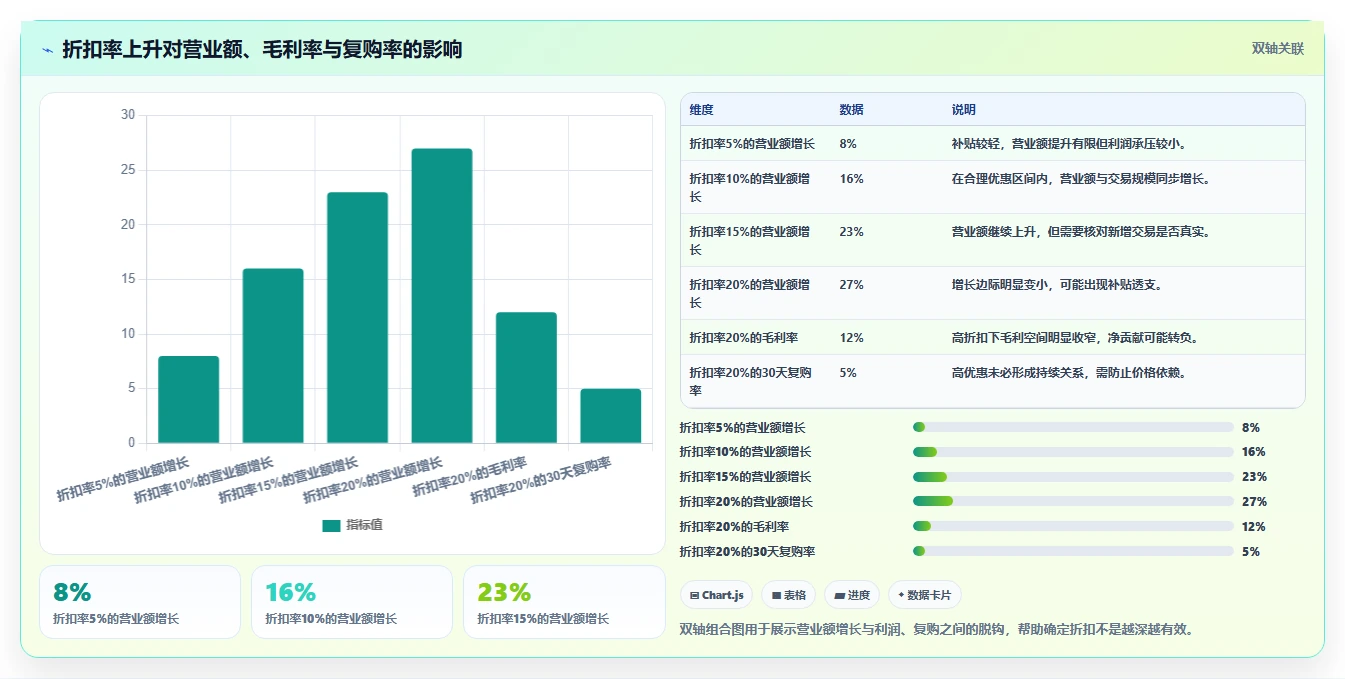Click the 16% data card

352,602
